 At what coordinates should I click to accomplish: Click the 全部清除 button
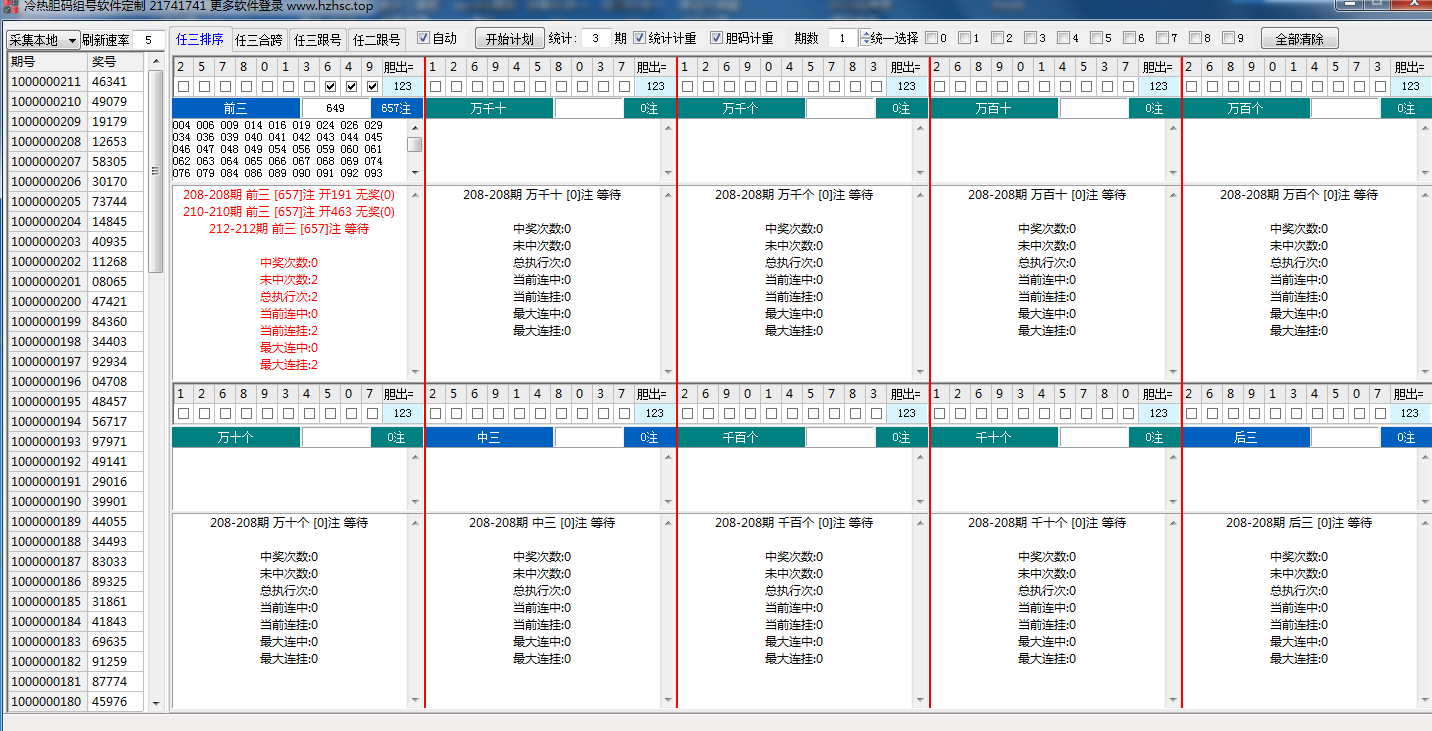coord(1299,39)
